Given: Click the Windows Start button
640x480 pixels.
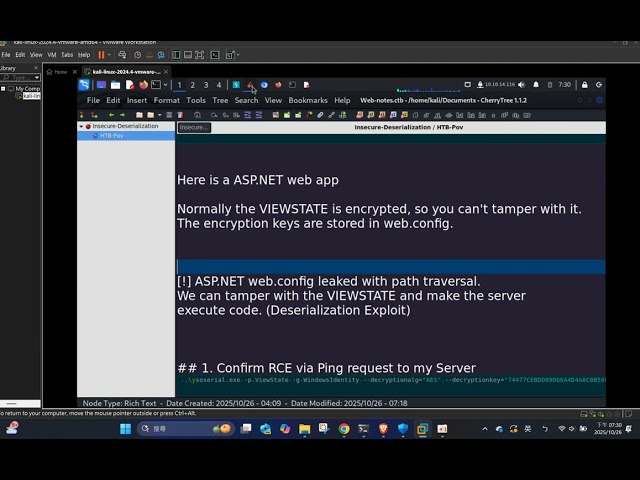Looking at the screenshot, I should pyautogui.click(x=126, y=429).
